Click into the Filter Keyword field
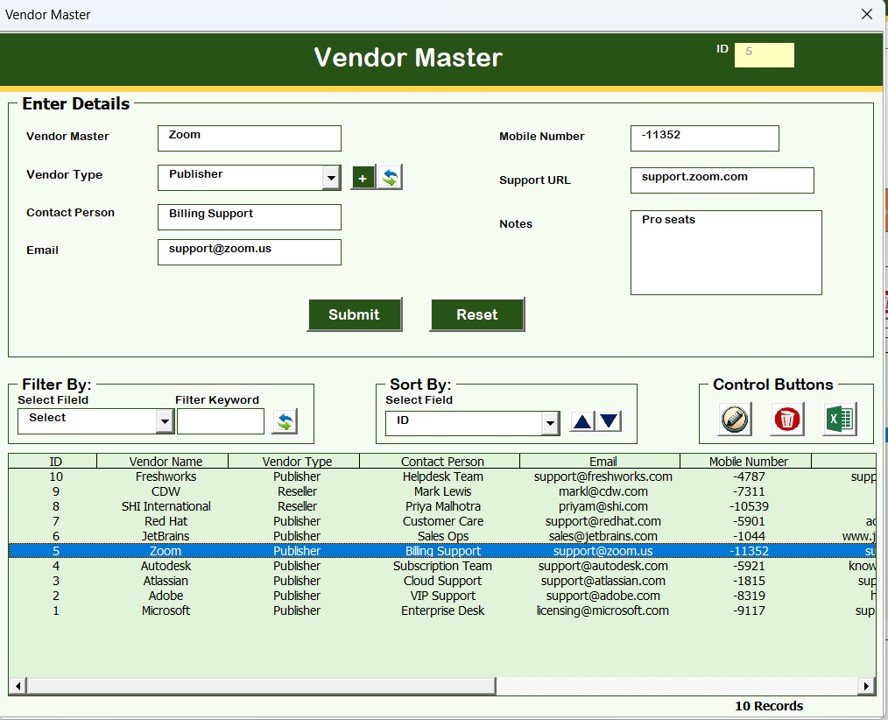888x720 pixels. (x=221, y=422)
